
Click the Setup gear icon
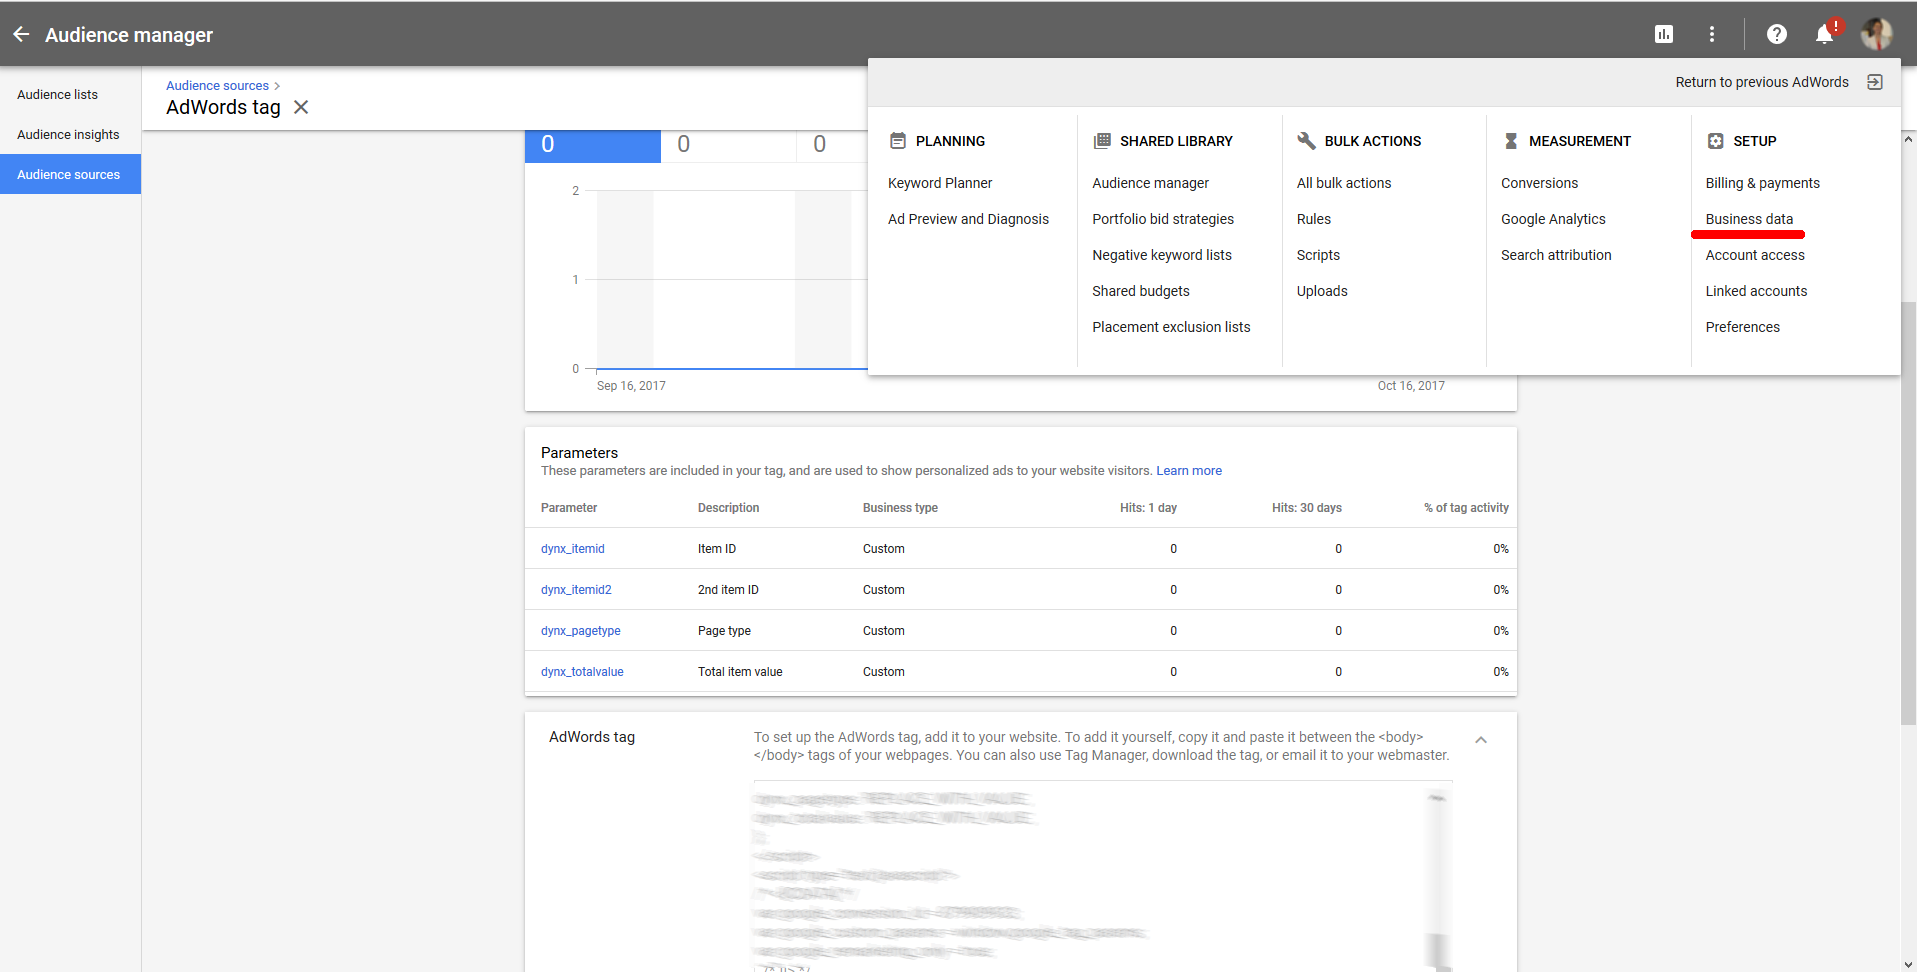click(x=1713, y=140)
